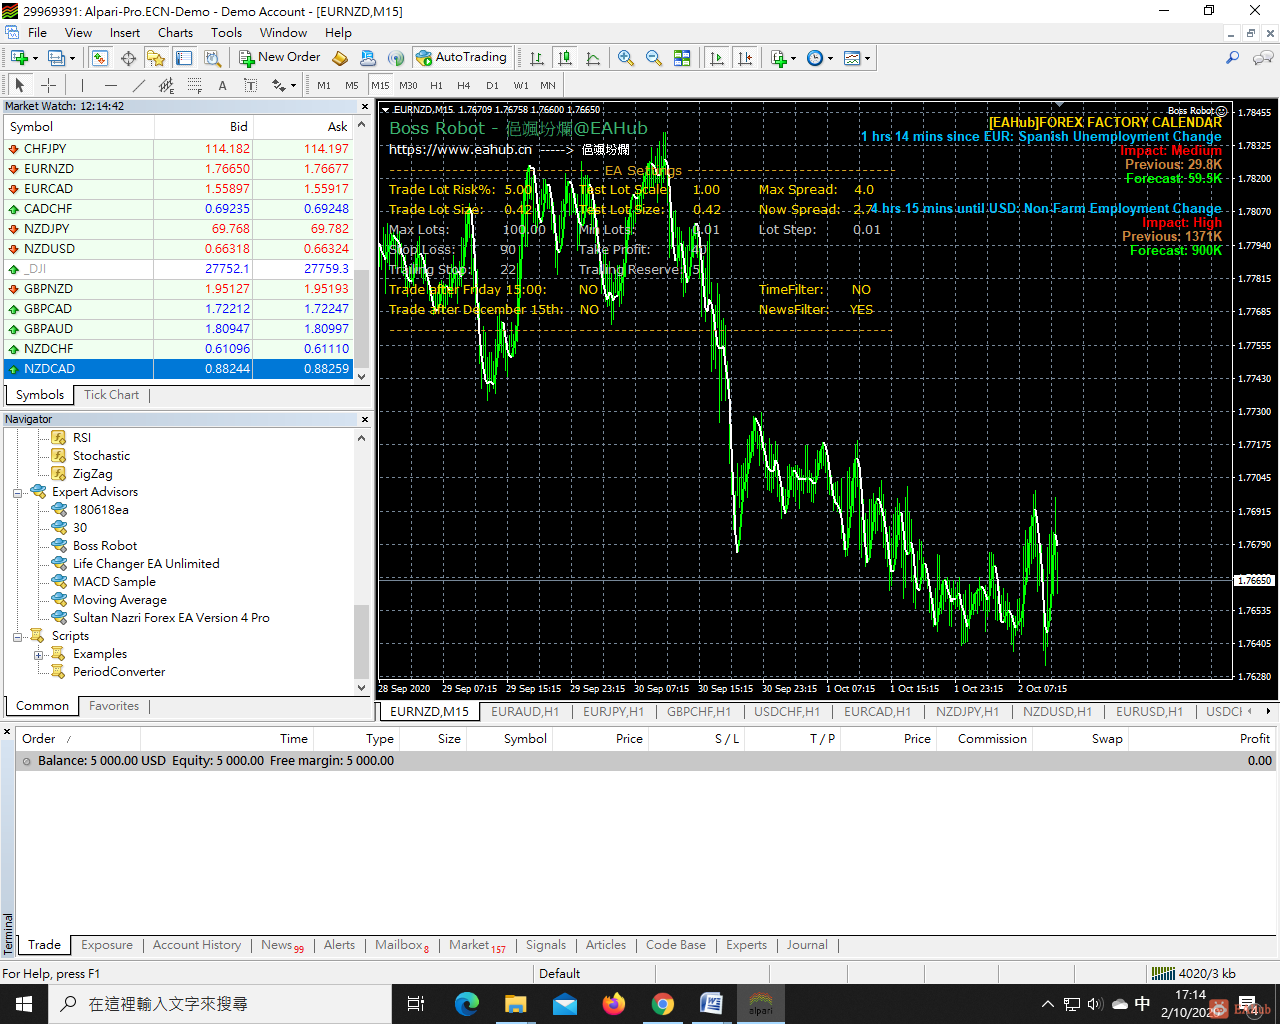The height and width of the screenshot is (1024, 1280).
Task: Expand the Examples scripts folder
Action: point(38,654)
